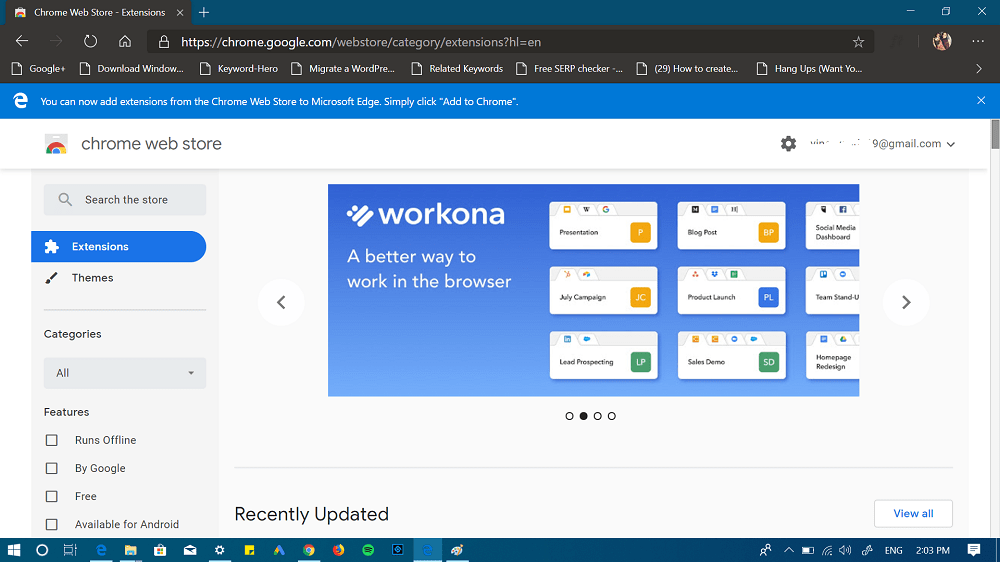The height and width of the screenshot is (562, 1000).
Task: Check the Available for Android filter
Action: tap(52, 524)
